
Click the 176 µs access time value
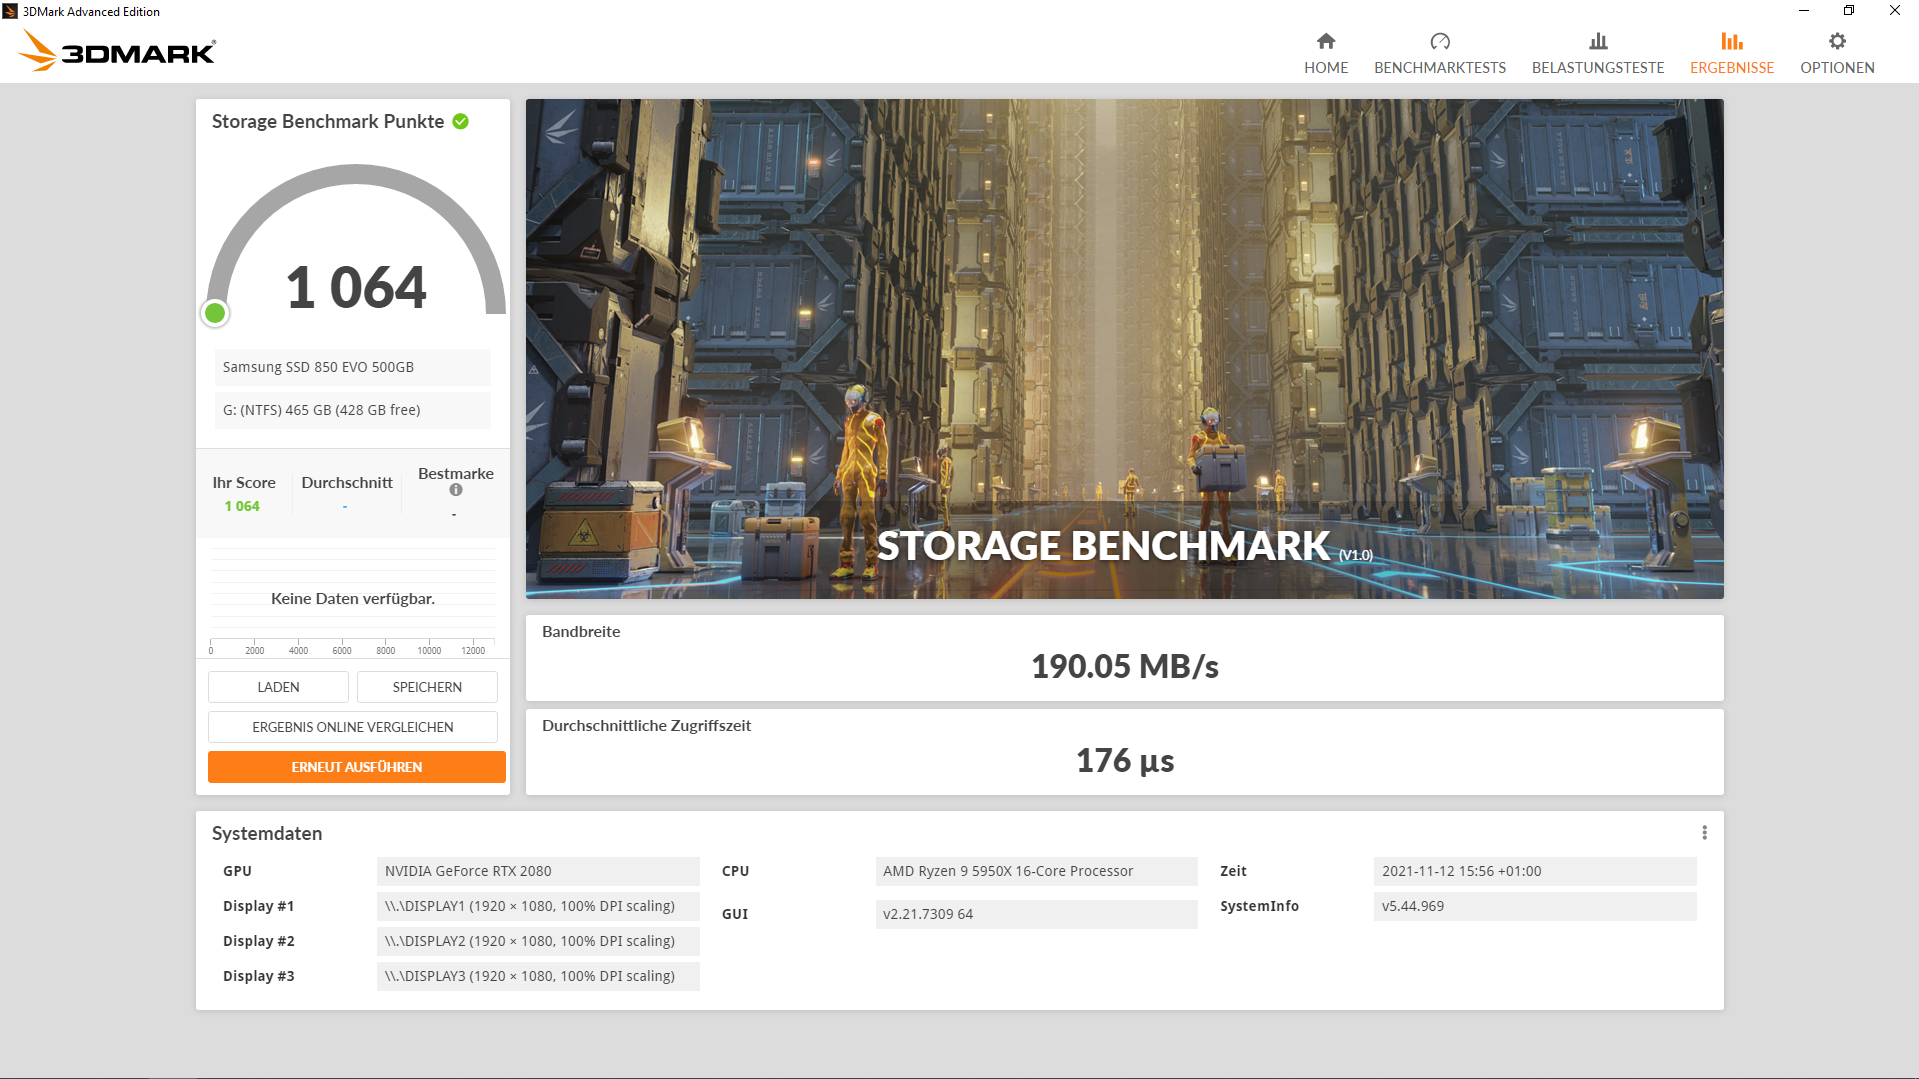[x=1125, y=761]
